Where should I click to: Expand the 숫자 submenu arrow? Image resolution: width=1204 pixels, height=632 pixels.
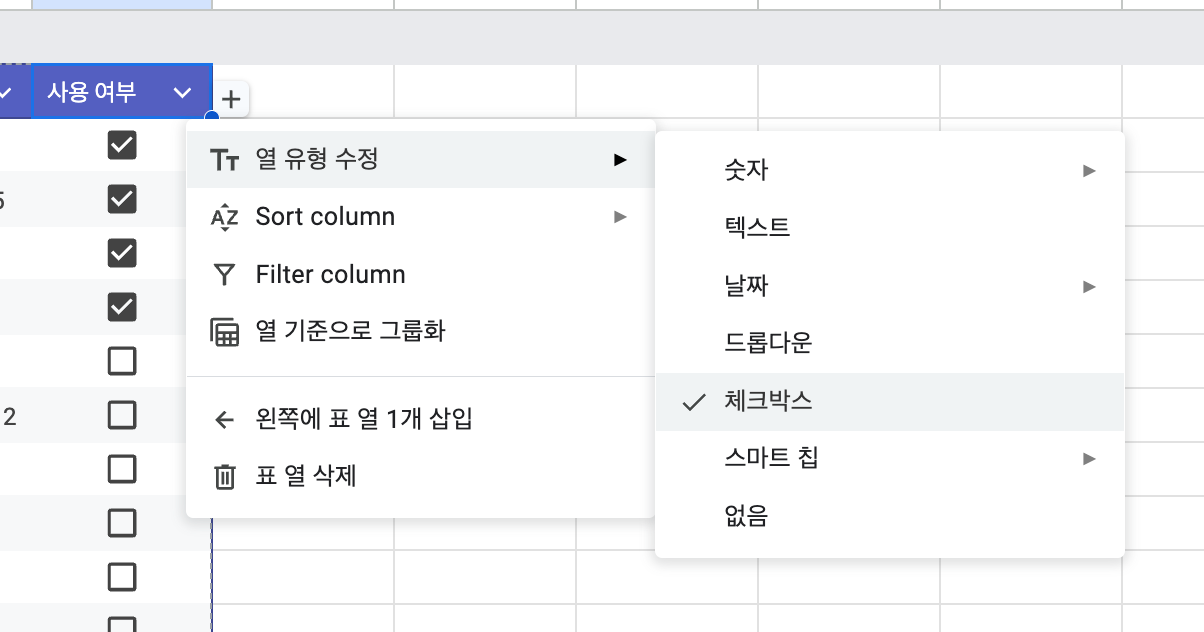pos(1090,171)
